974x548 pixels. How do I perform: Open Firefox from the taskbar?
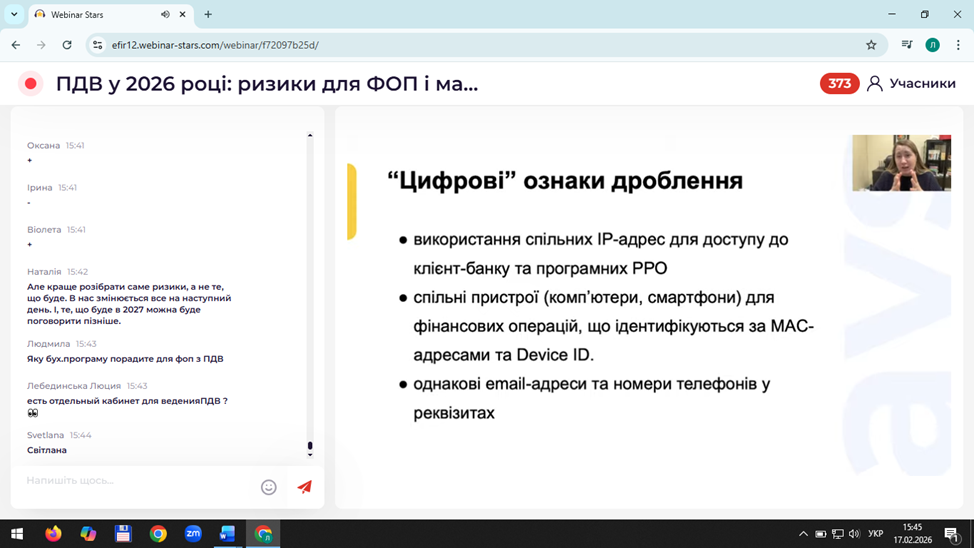[x=53, y=534]
